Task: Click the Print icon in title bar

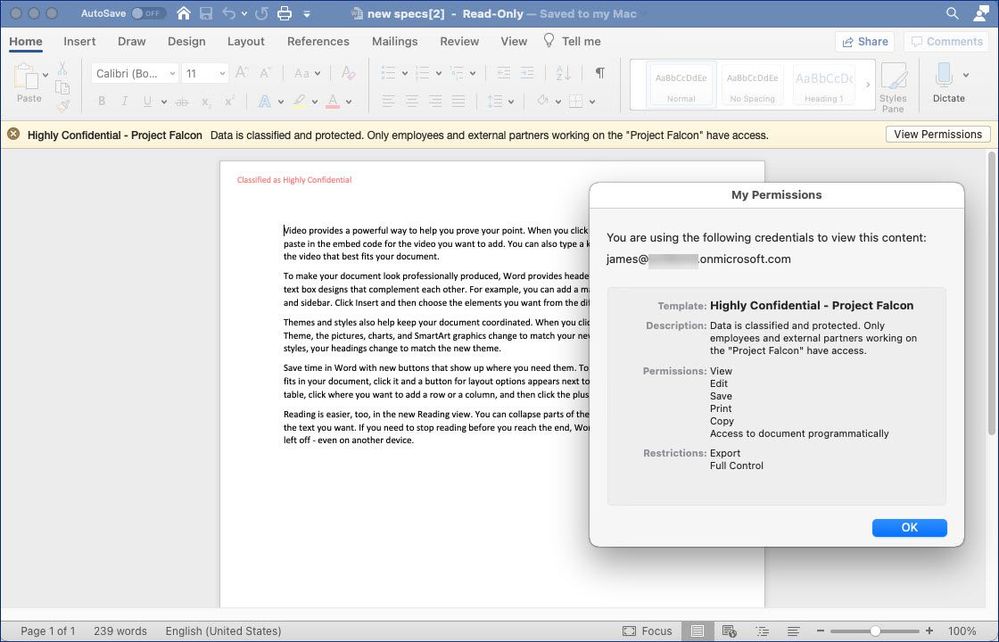Action: [285, 13]
